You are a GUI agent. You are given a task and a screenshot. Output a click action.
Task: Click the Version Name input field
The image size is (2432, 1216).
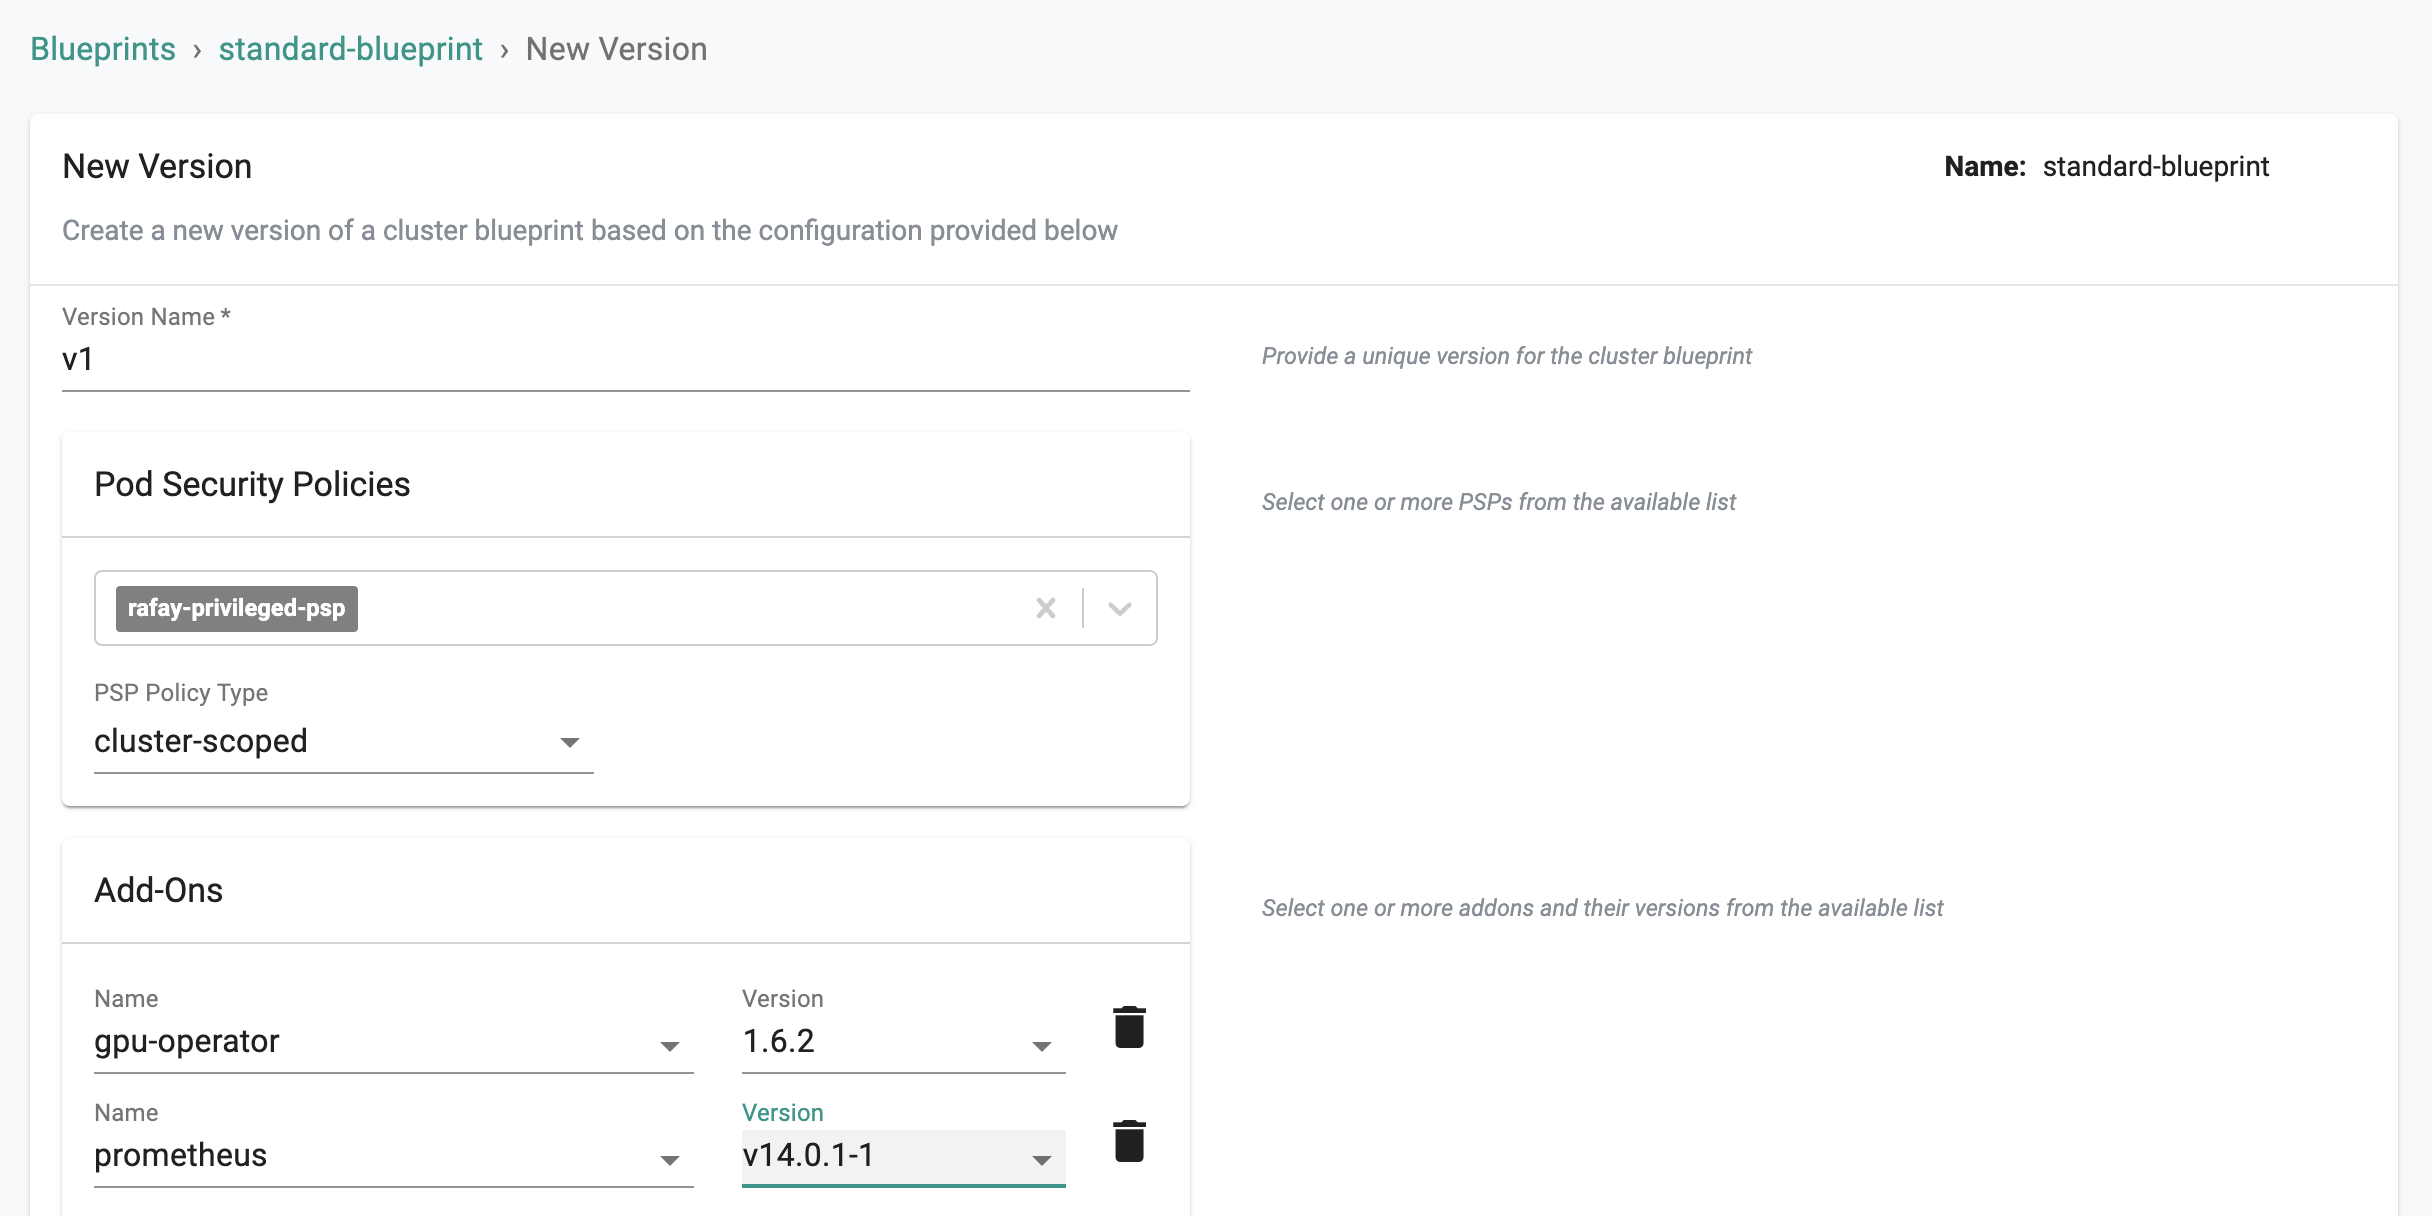pyautogui.click(x=625, y=360)
